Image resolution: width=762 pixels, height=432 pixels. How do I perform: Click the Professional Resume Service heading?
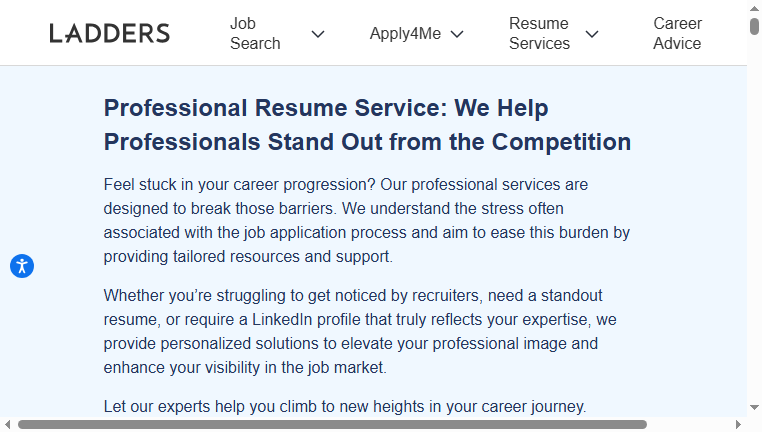[x=367, y=125]
